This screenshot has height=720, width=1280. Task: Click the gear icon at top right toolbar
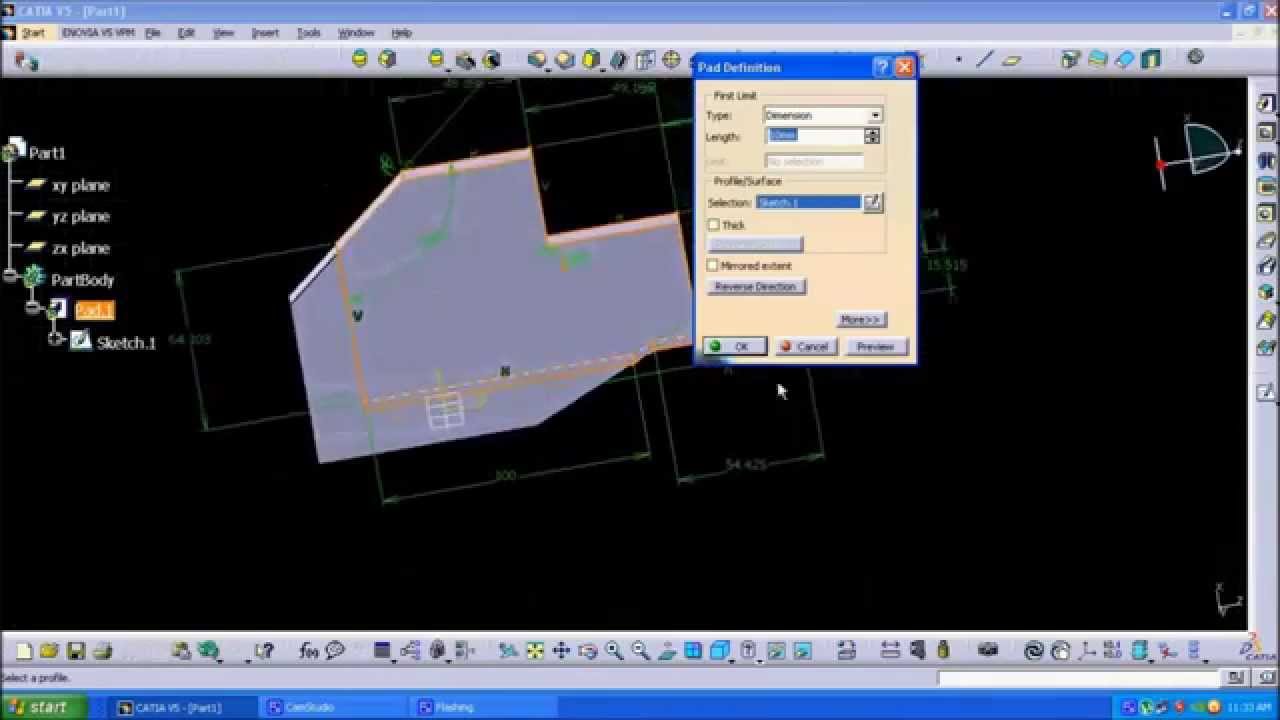point(1195,58)
